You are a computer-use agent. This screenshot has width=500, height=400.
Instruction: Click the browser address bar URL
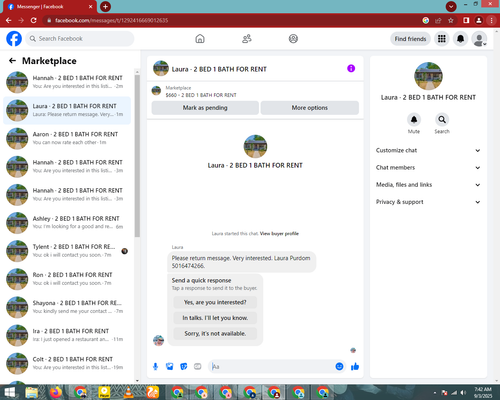coord(111,20)
